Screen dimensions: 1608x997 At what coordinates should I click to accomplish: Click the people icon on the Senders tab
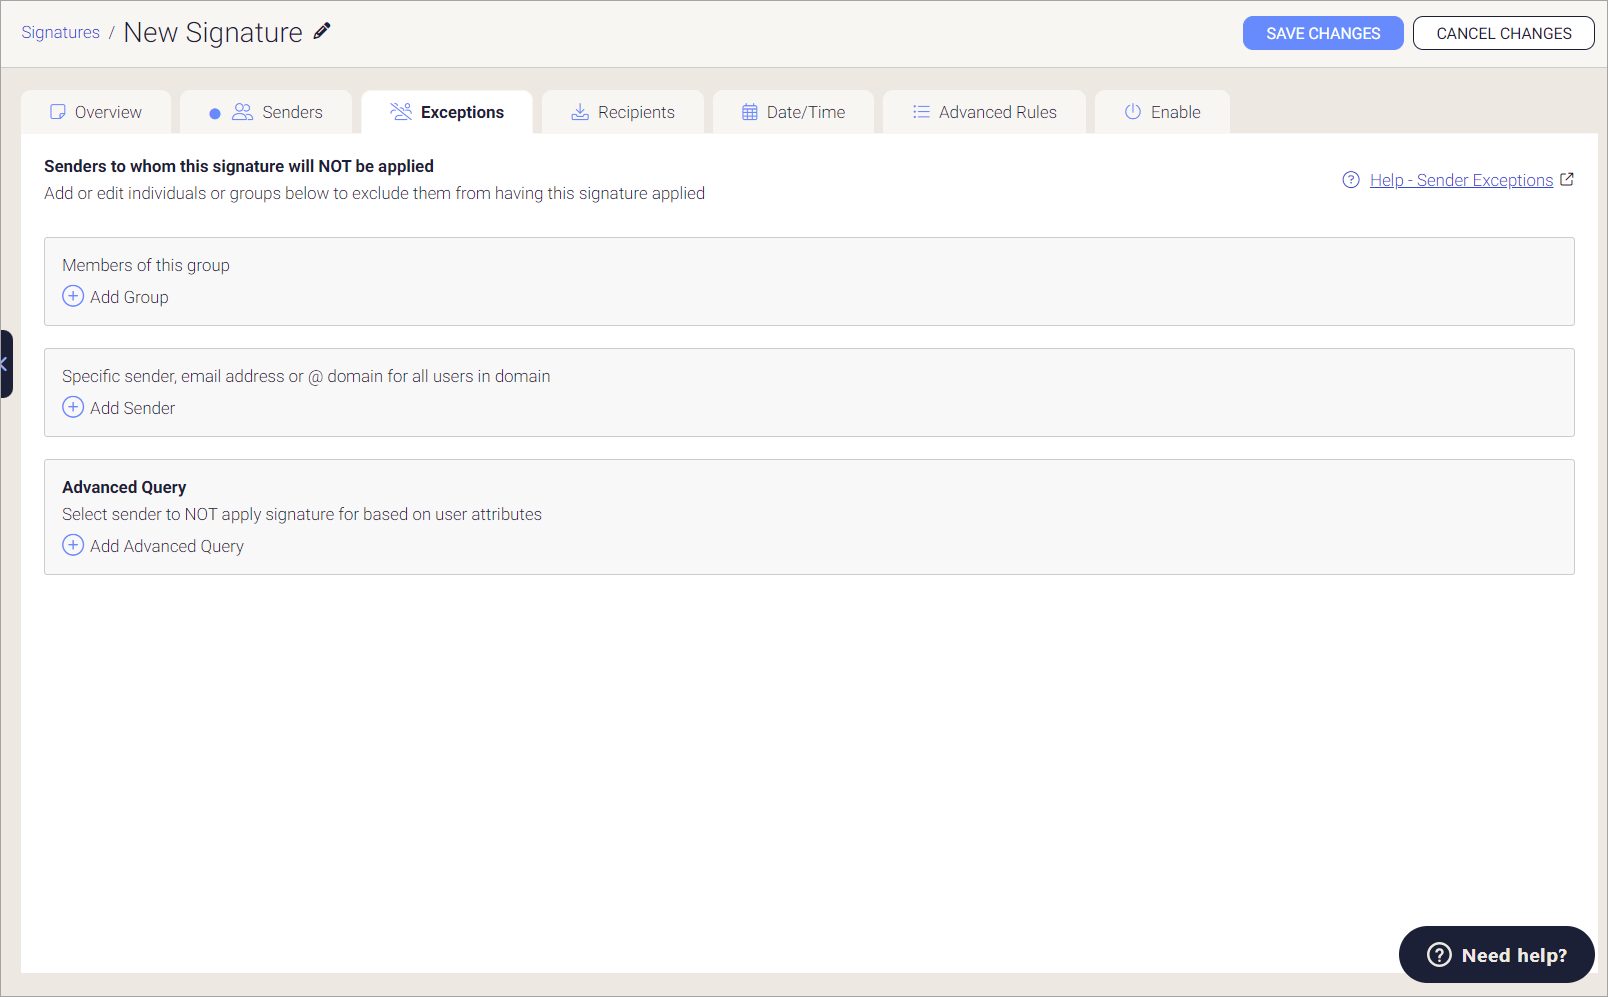[x=242, y=112]
